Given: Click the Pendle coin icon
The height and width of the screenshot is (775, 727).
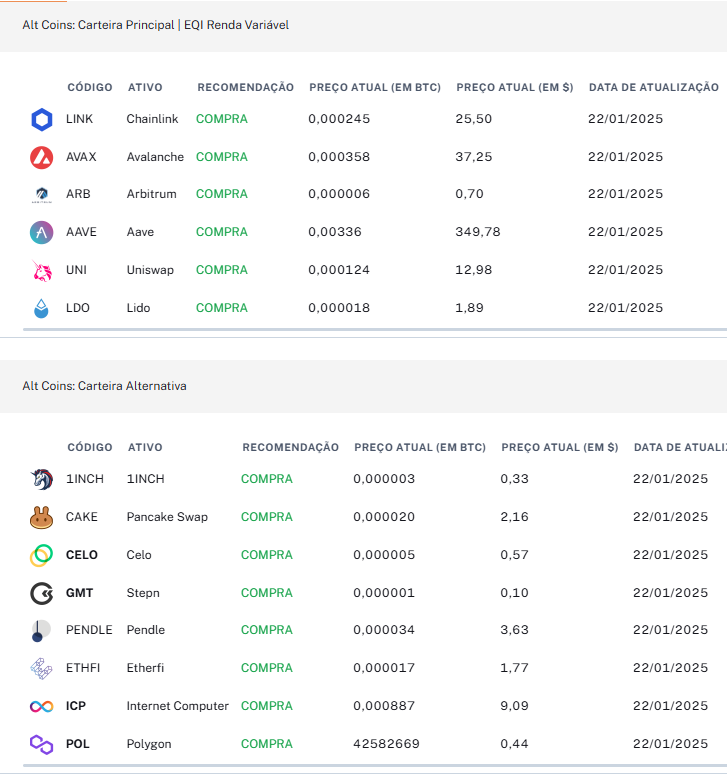Looking at the screenshot, I should [42, 631].
